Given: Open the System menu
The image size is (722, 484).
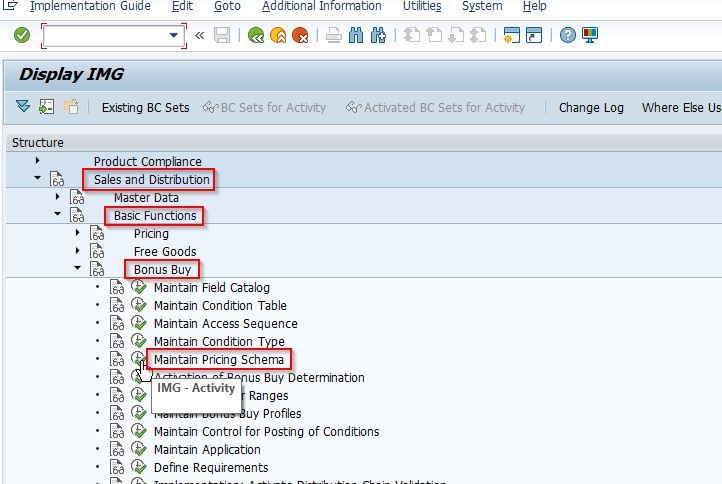Looking at the screenshot, I should tap(482, 6).
